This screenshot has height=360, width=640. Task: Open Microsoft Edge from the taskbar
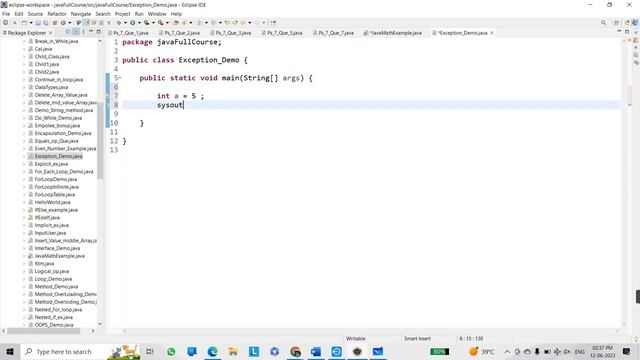tap(212, 351)
